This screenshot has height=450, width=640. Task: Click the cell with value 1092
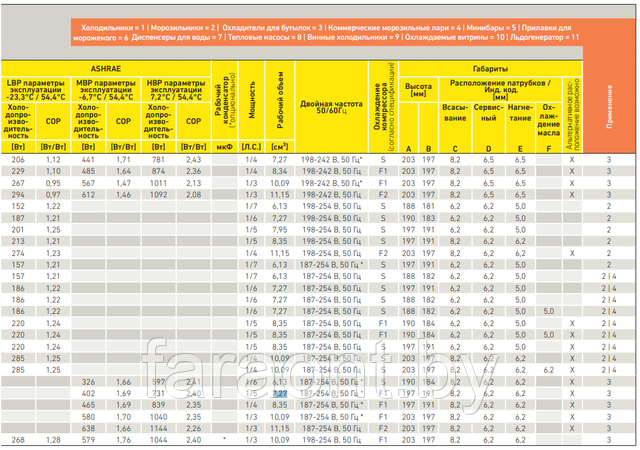pos(158,194)
